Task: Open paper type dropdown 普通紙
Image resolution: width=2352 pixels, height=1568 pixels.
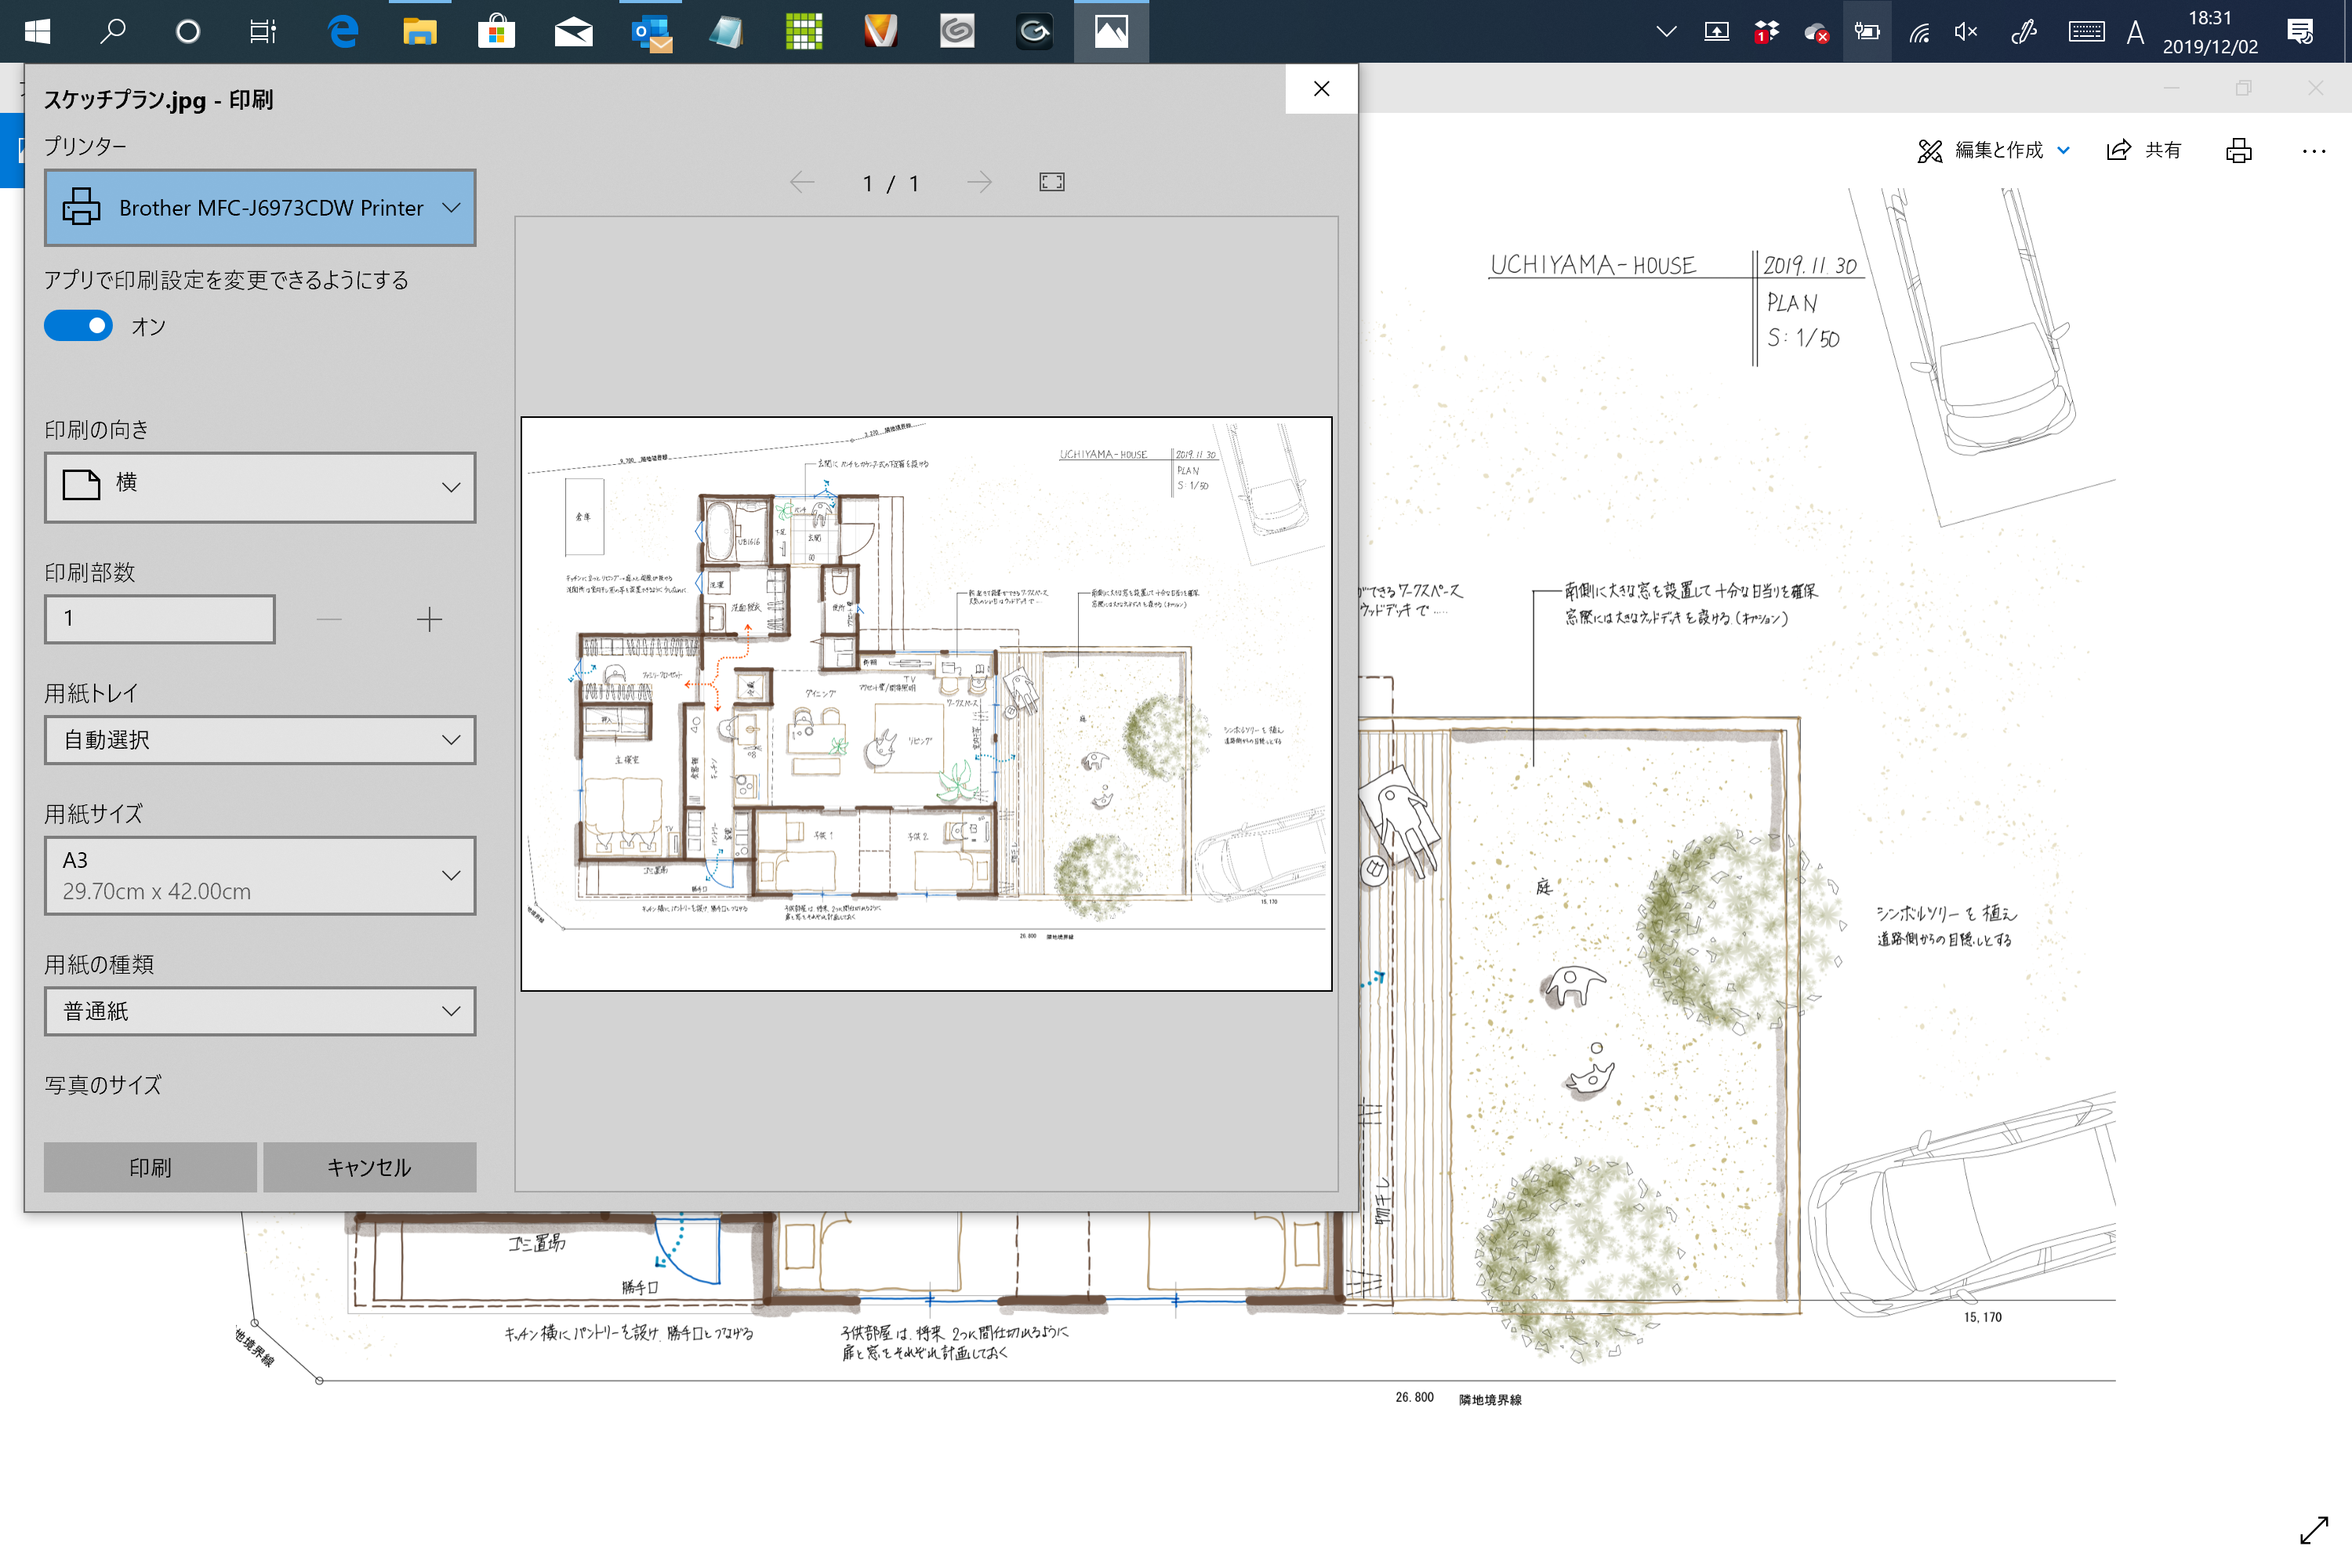Action: coord(260,1011)
